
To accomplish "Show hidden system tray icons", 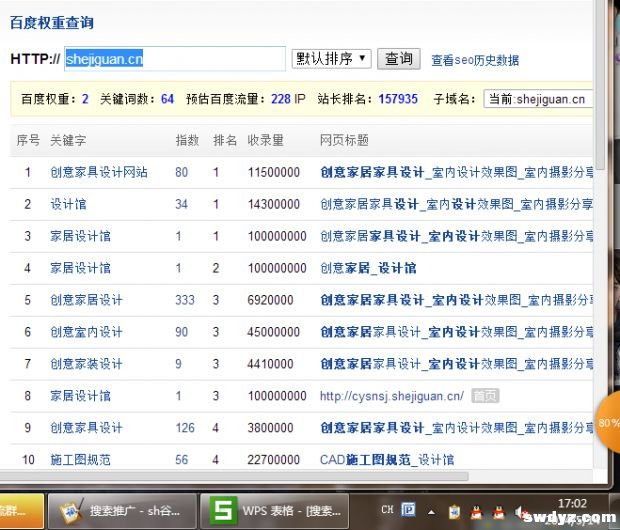I will (431, 513).
